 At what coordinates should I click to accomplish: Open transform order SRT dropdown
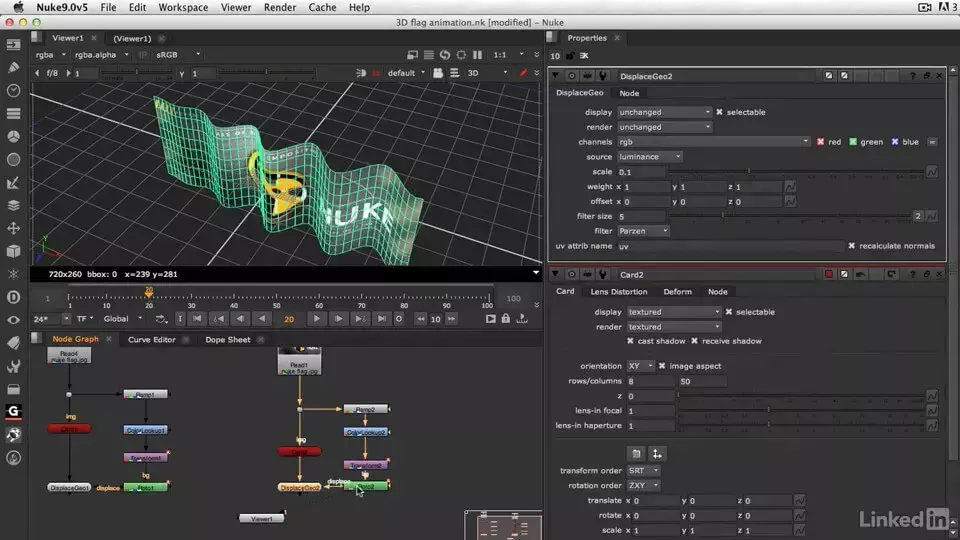coord(643,471)
